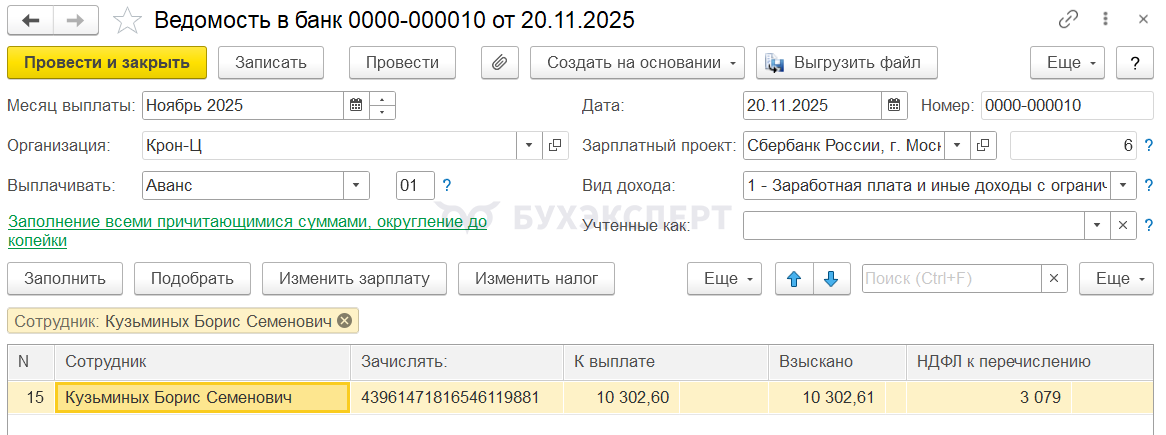Screen dimensions: 1166x435
Task: Open top-right Еще menu
Action: coord(1067,62)
